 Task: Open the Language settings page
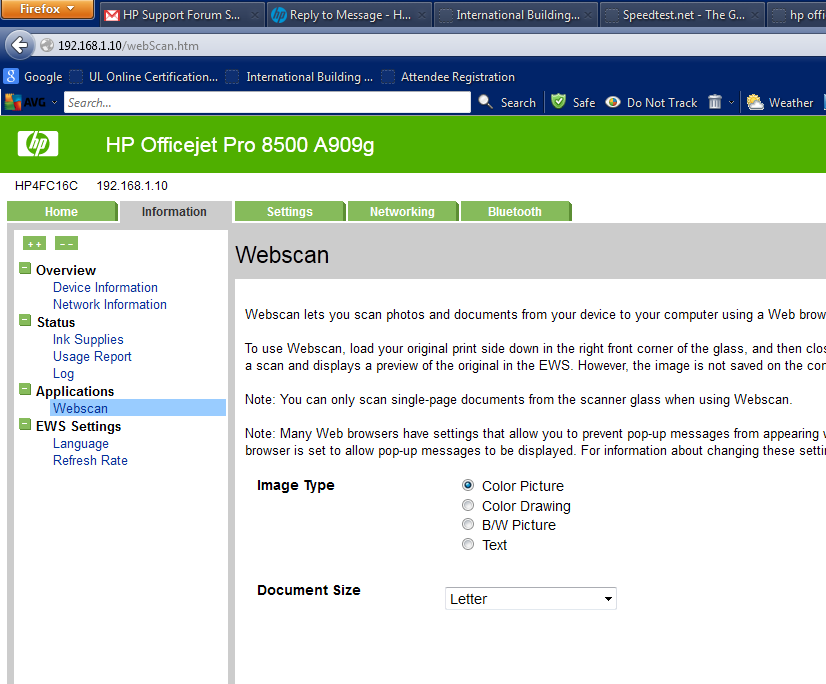[81, 443]
